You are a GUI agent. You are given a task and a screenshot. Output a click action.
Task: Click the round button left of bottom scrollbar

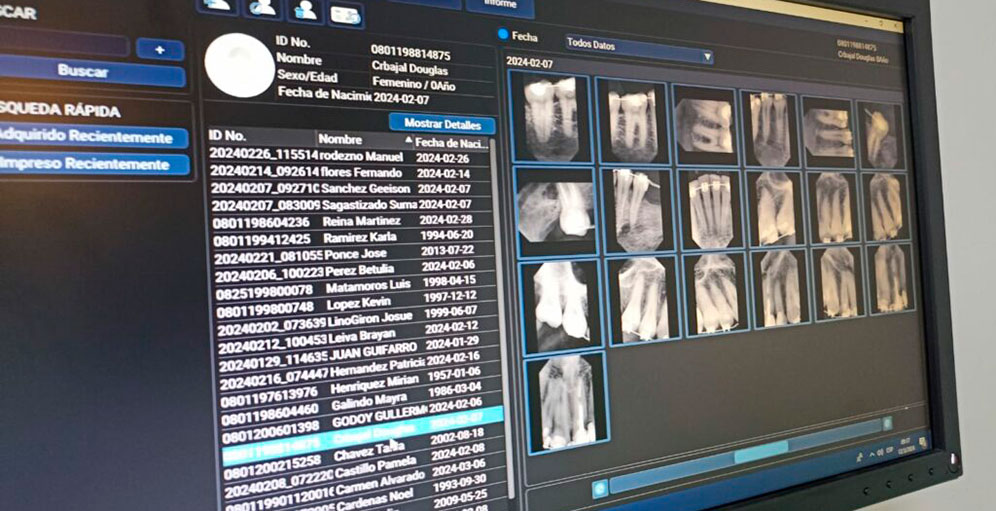click(599, 488)
